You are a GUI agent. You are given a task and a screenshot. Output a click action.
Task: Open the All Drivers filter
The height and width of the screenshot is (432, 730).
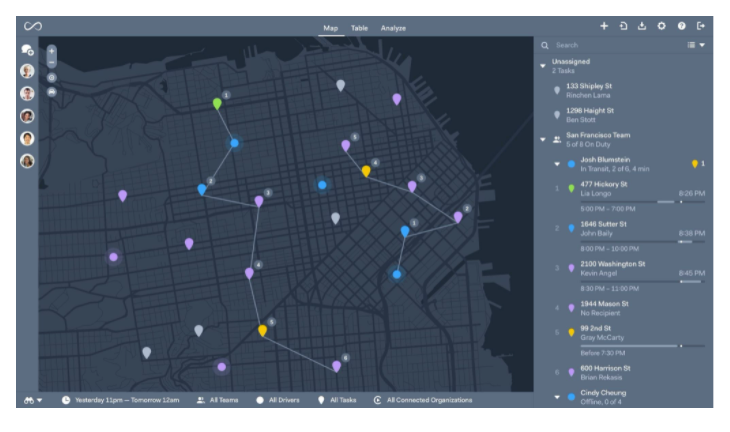pyautogui.click(x=278, y=400)
